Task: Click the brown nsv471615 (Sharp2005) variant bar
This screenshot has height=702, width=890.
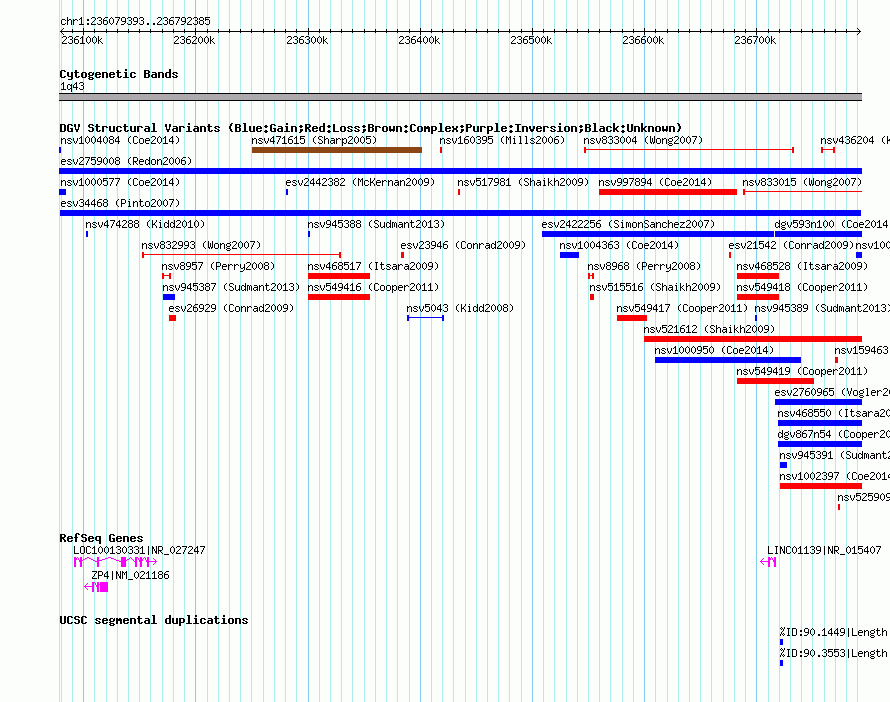Action: click(337, 150)
